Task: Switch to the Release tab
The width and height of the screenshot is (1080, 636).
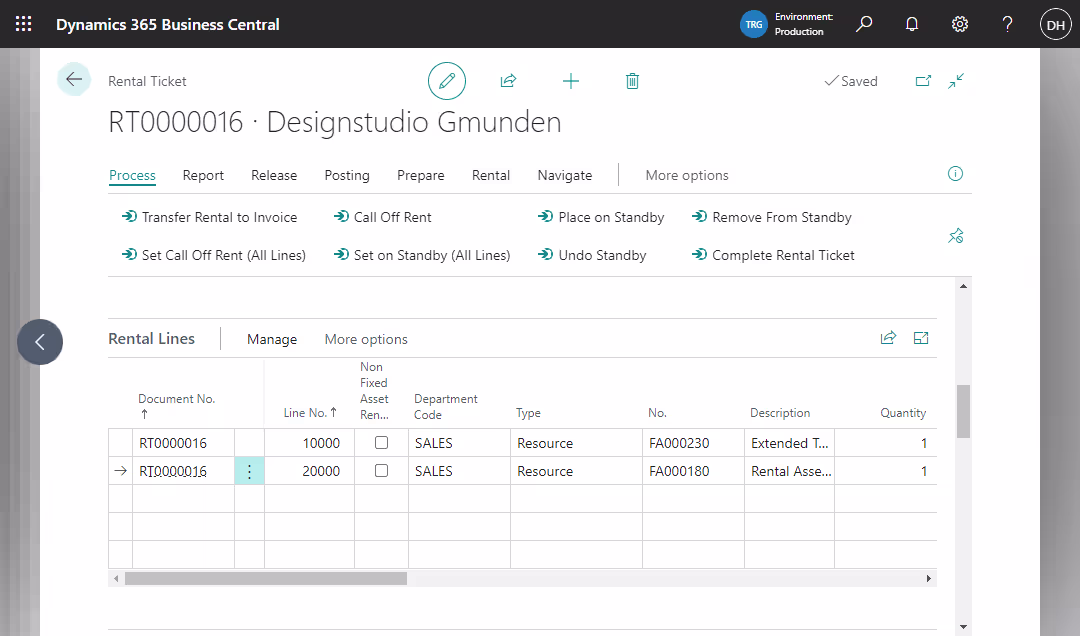Action: pos(274,175)
